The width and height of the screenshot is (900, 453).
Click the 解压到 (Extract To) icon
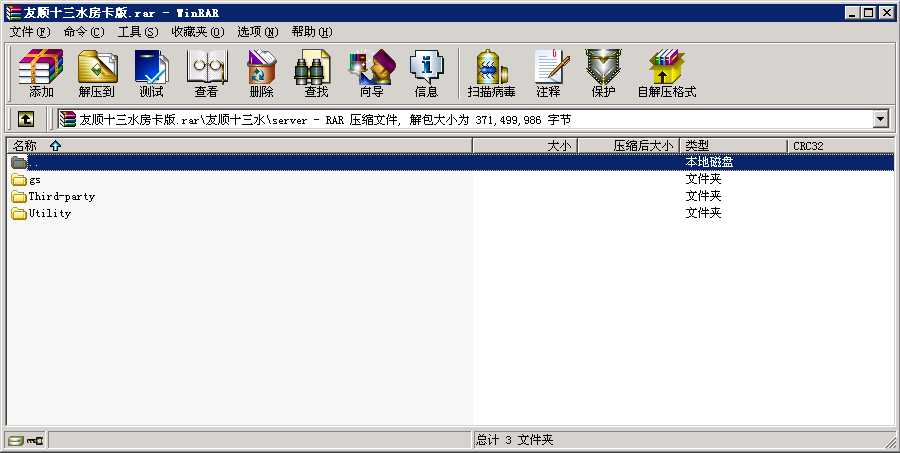click(96, 73)
